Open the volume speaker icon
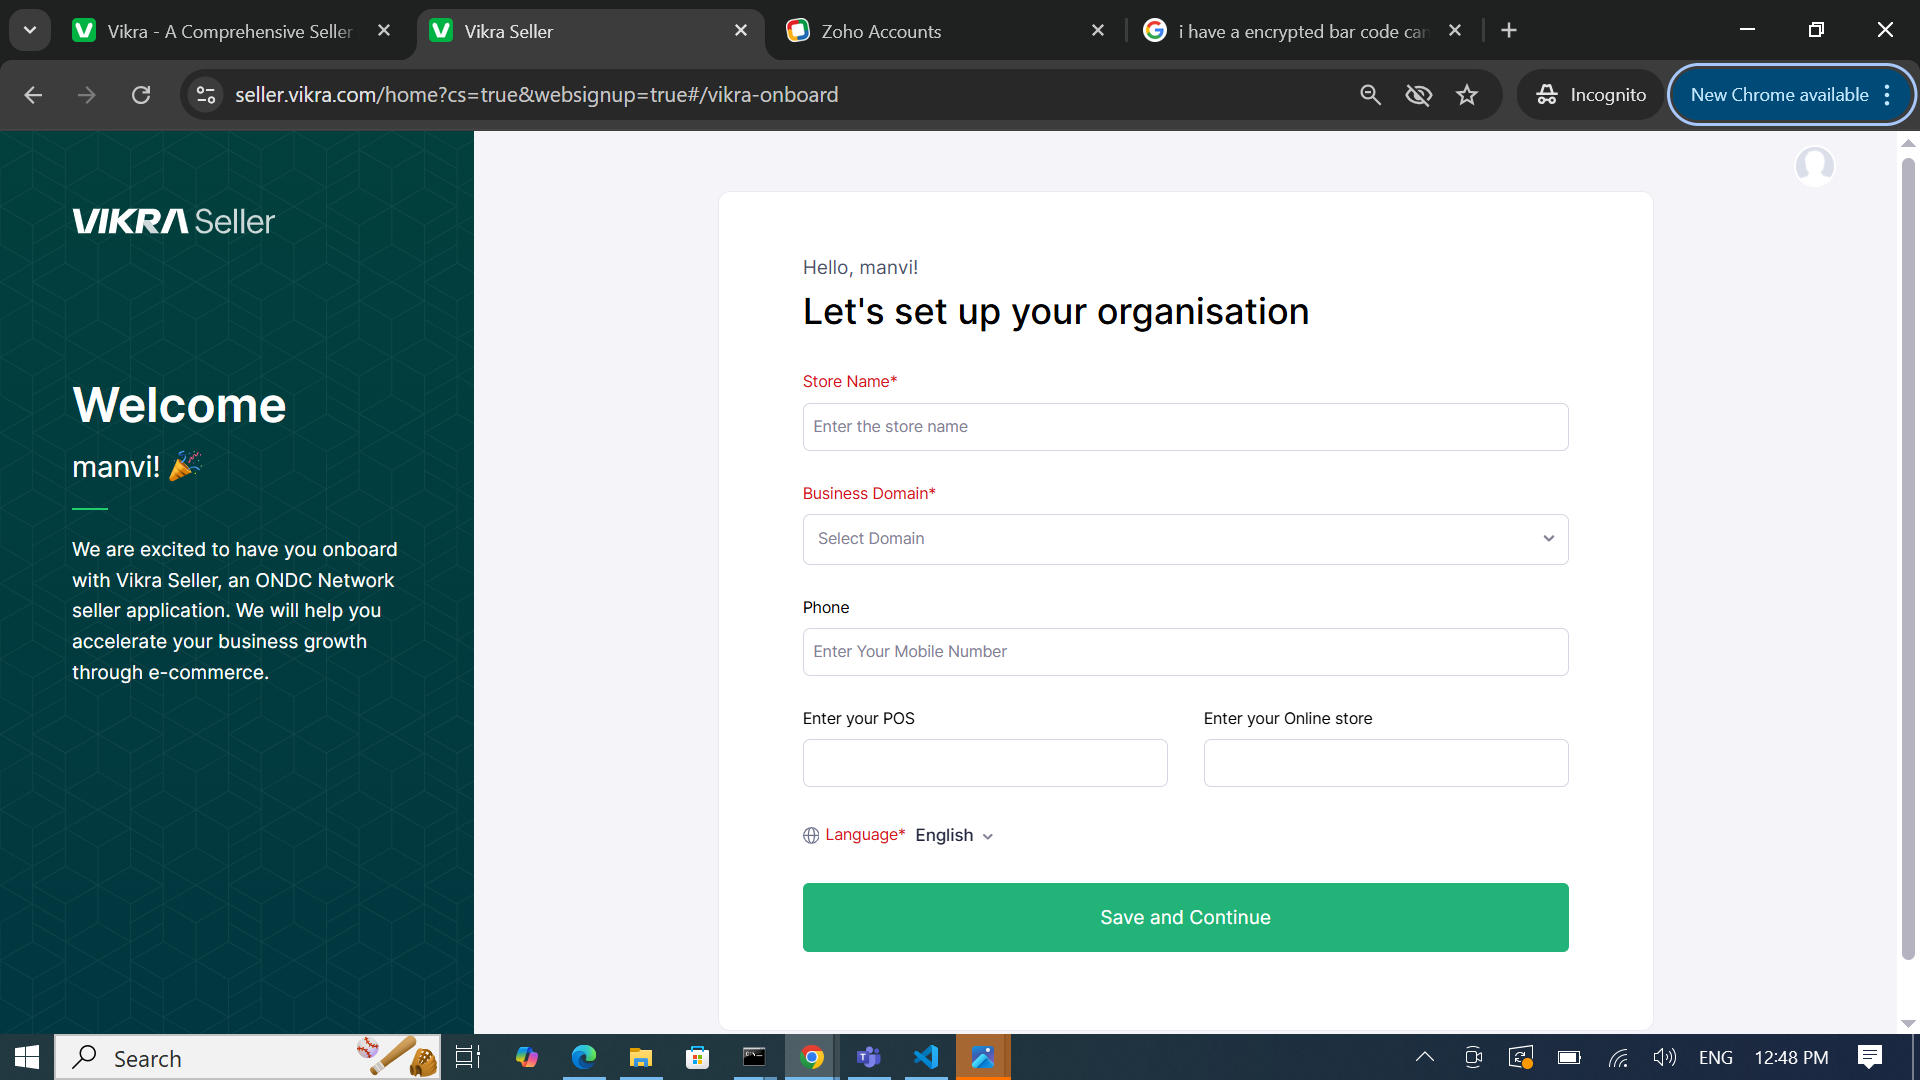Image resolution: width=1920 pixels, height=1080 pixels. (x=1665, y=1057)
